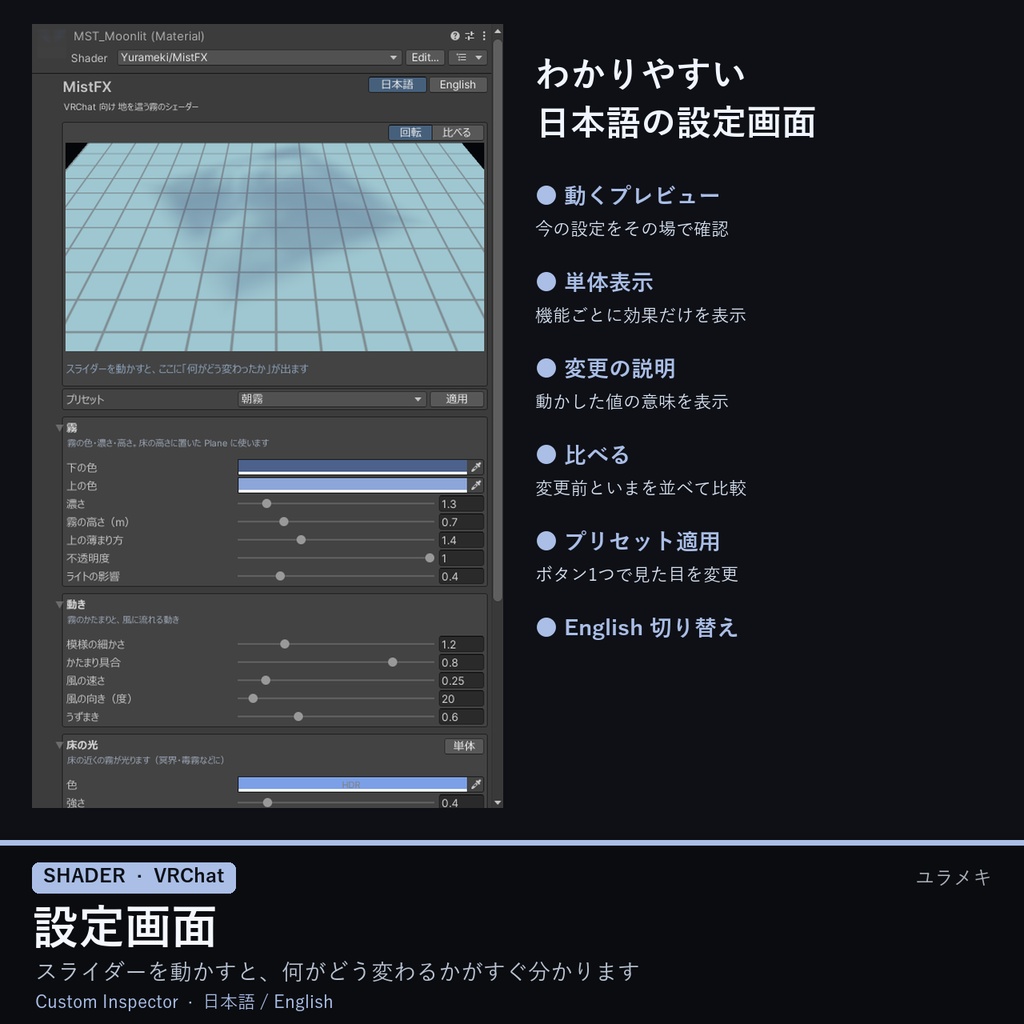This screenshot has width=1024, height=1024.
Task: Click the inspector scrollbar up arrow
Action: pyautogui.click(x=498, y=31)
